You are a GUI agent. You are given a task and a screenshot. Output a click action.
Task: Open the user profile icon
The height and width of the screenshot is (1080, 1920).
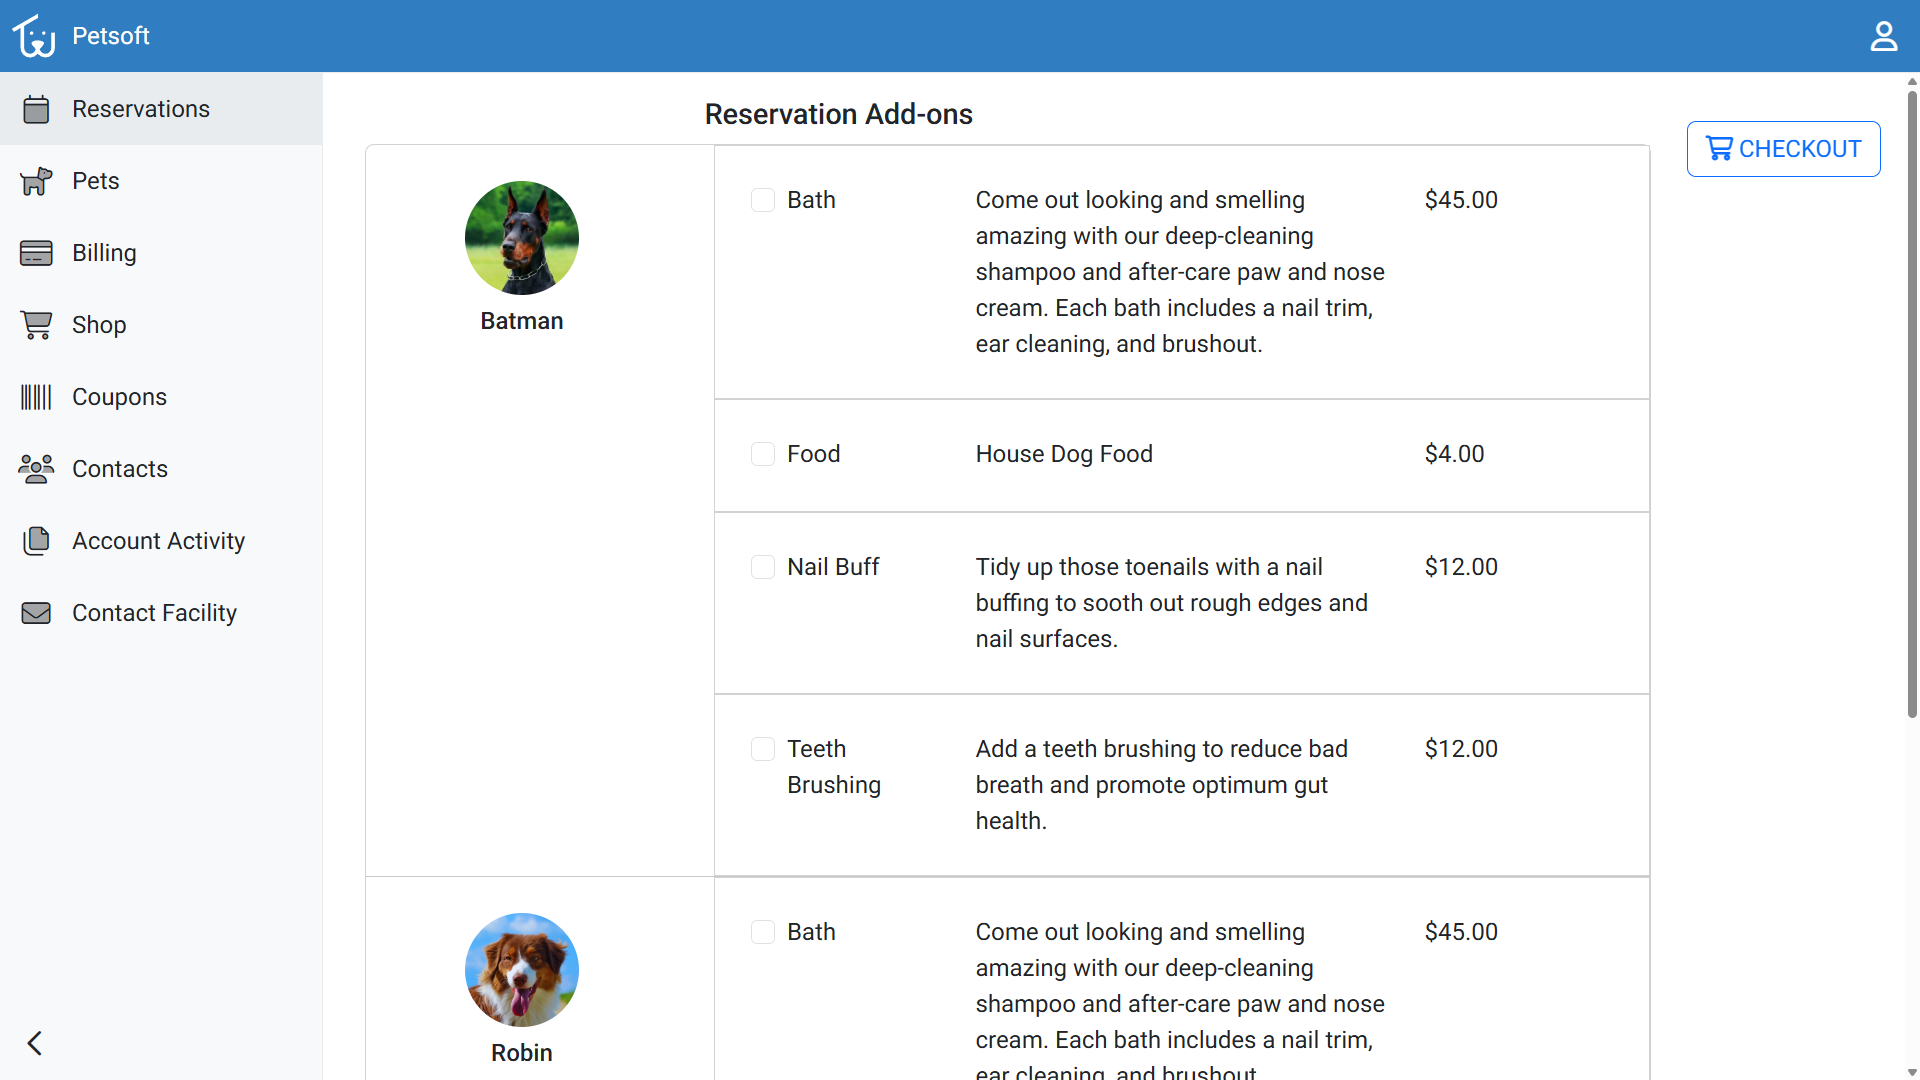coord(1883,36)
